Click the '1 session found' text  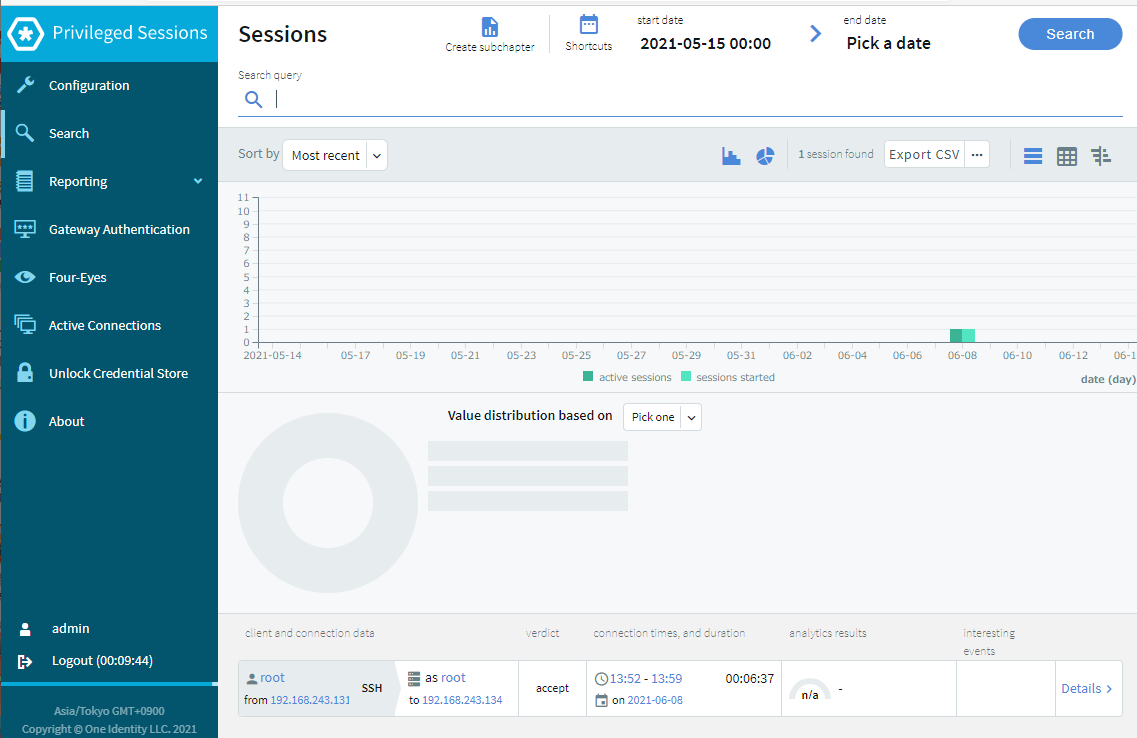pos(836,154)
